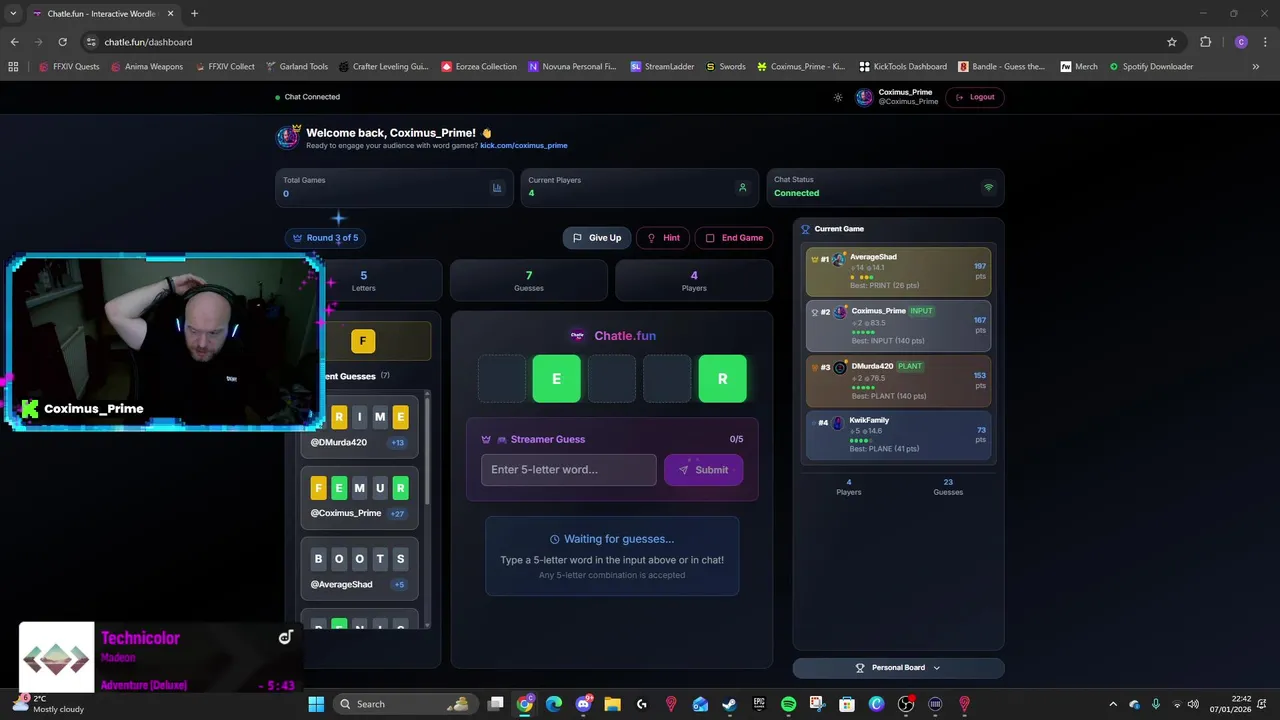Open Chrome from the taskbar

pyautogui.click(x=525, y=704)
